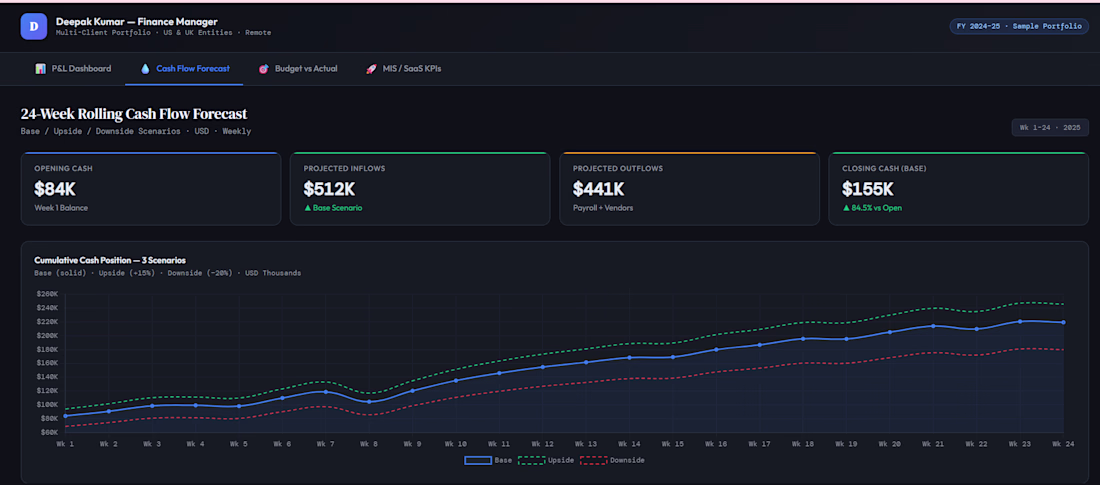Viewport: 1100px width, 485px height.
Task: Click the Base line point at Wk 8
Action: (369, 401)
